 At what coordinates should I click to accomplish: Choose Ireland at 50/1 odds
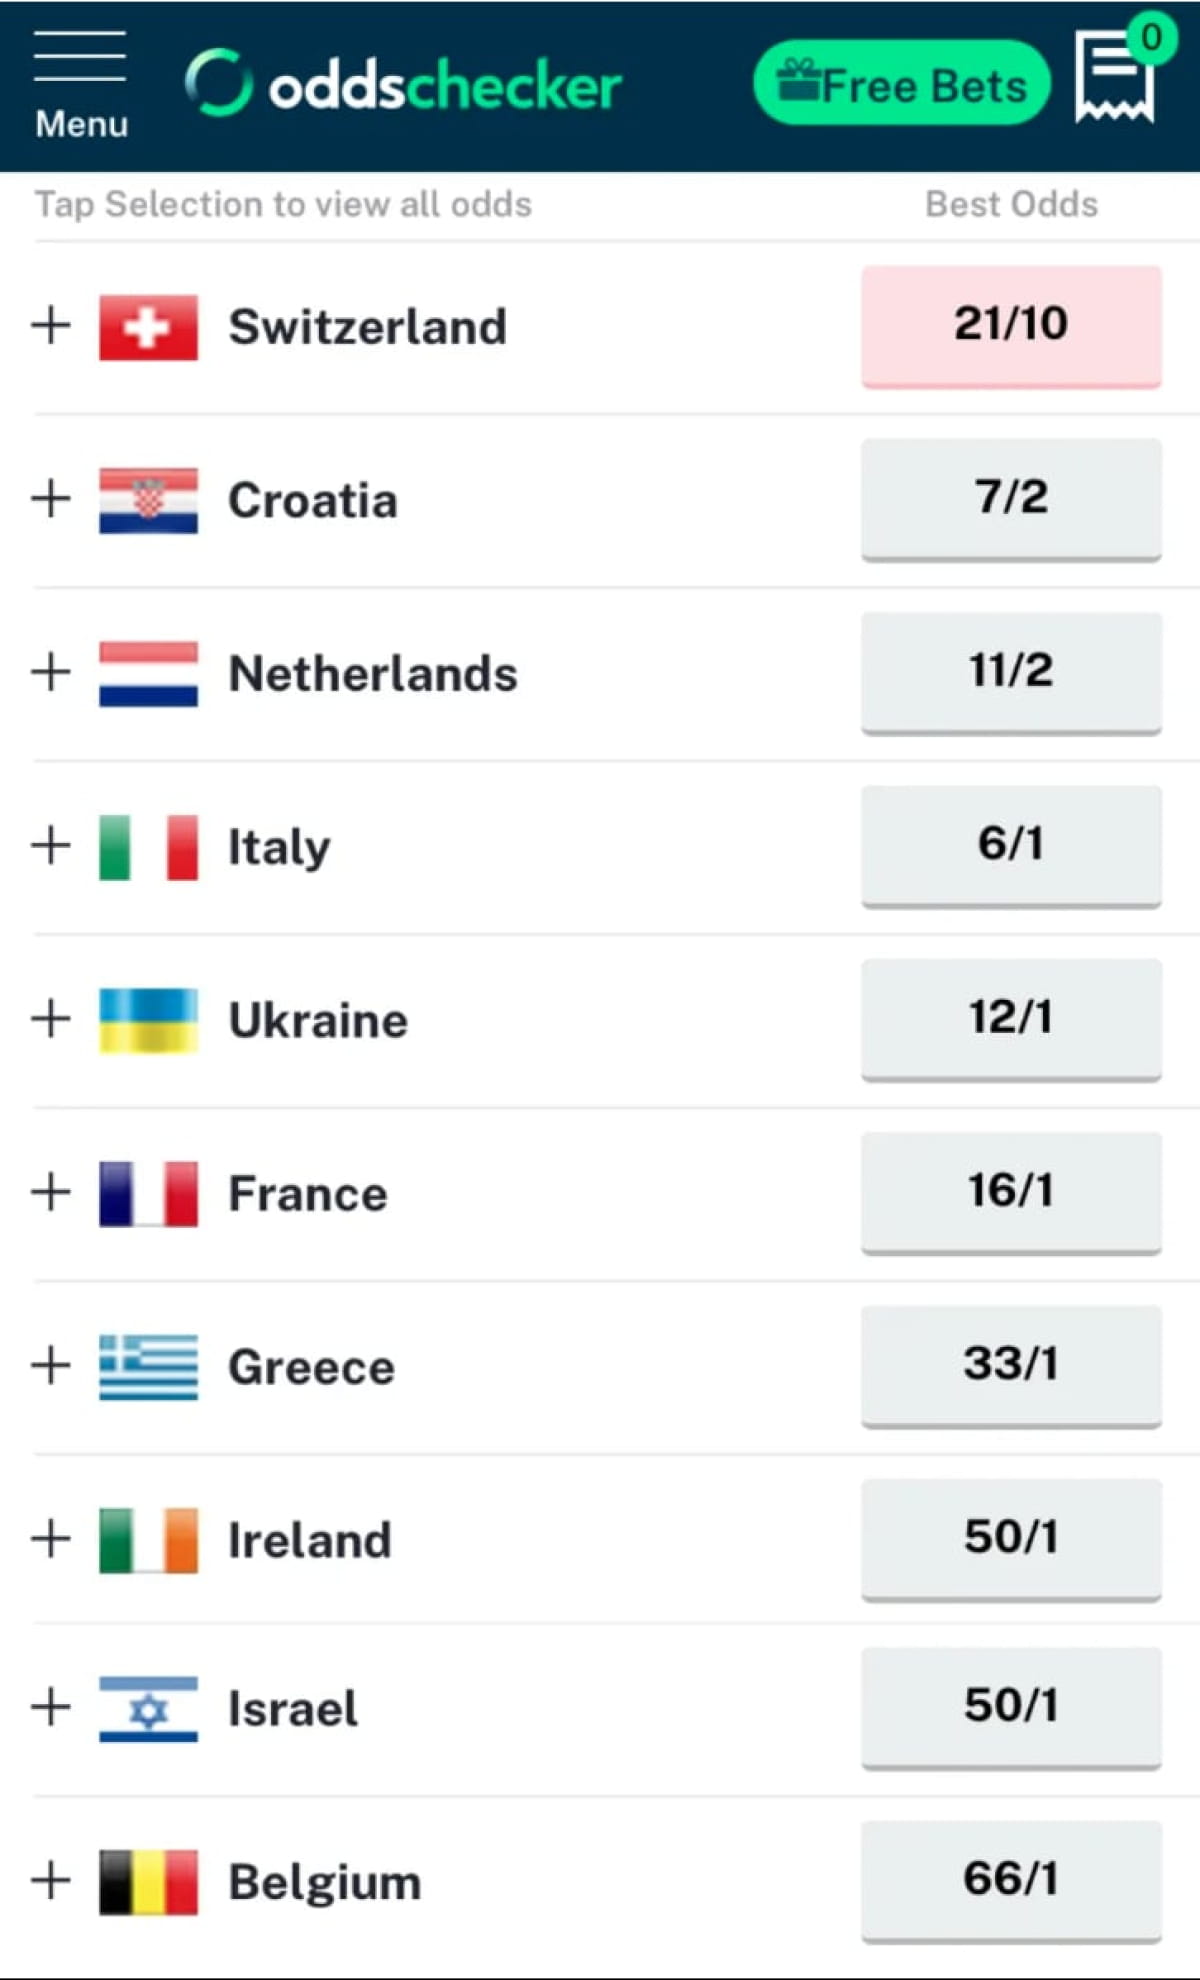click(x=1011, y=1538)
